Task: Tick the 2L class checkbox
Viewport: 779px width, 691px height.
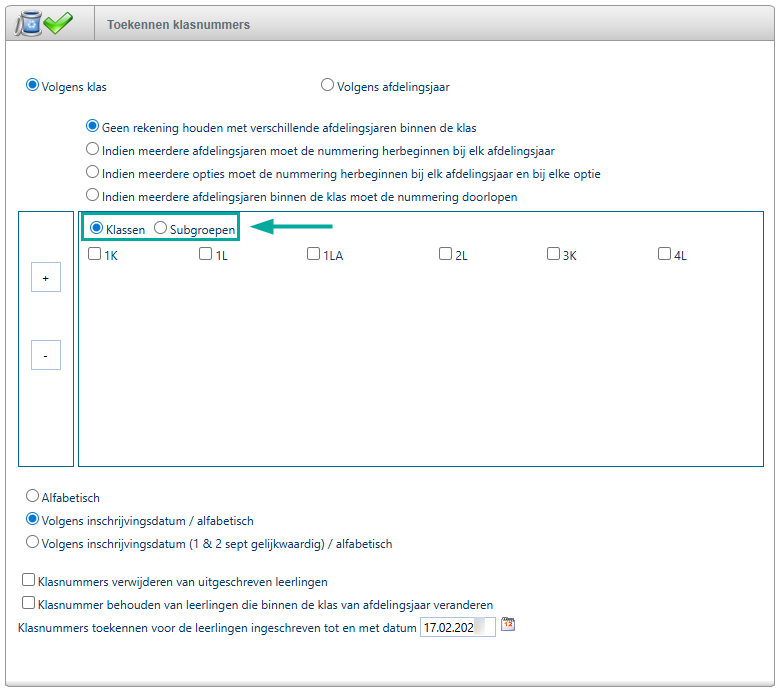Action: 445,254
